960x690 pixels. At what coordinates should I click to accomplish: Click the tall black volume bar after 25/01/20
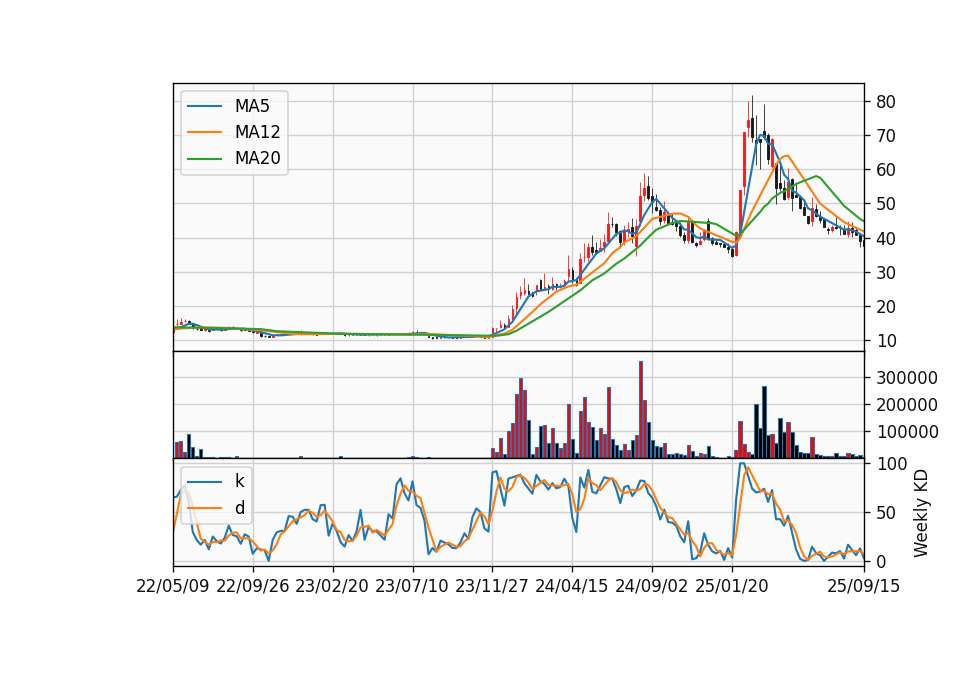pyautogui.click(x=764, y=422)
